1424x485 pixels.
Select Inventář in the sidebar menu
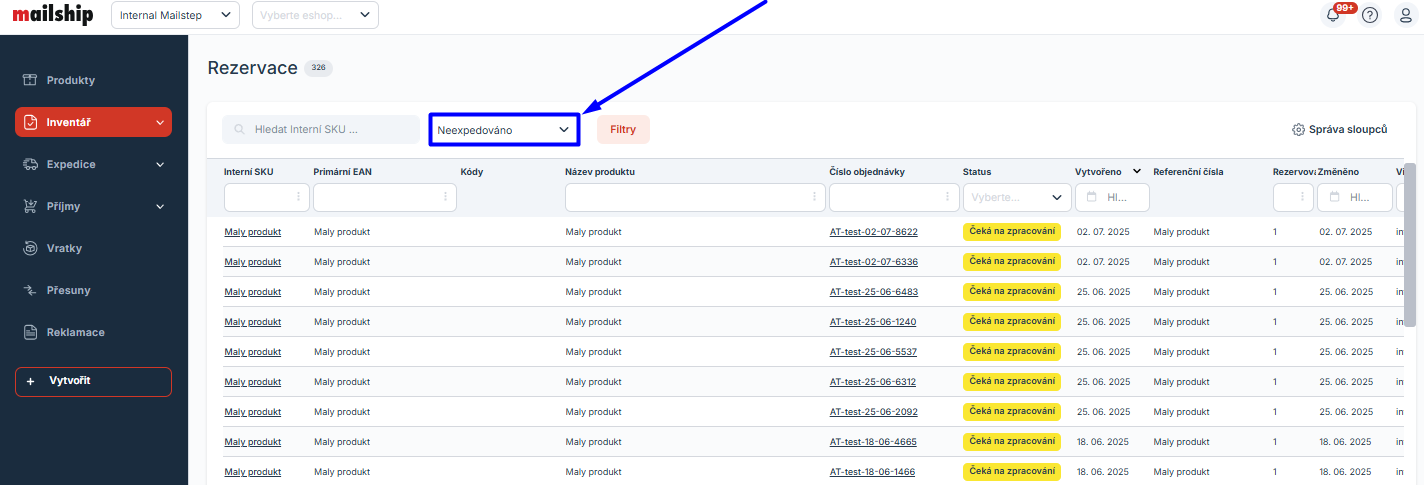93,122
